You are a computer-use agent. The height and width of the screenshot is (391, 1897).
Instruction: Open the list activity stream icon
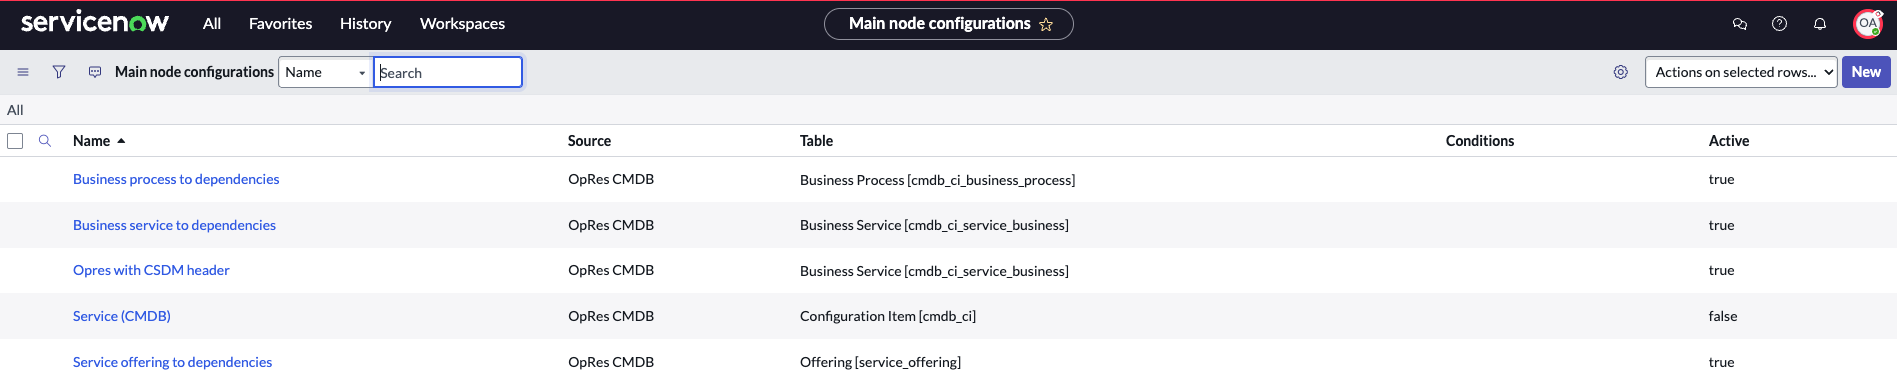(x=95, y=72)
